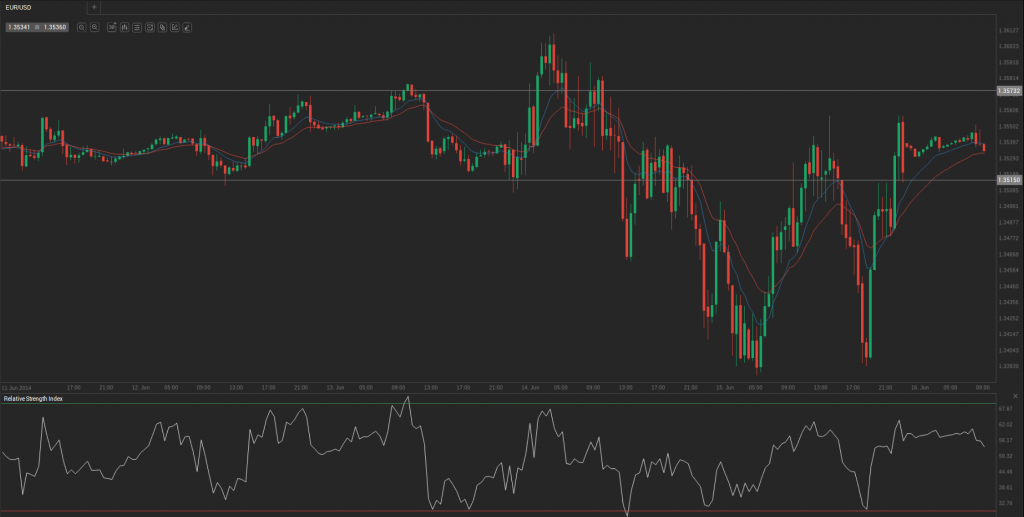Image resolution: width=1024 pixels, height=517 pixels.
Task: Zoom out the chart with magnifier icon
Action: tap(82, 27)
